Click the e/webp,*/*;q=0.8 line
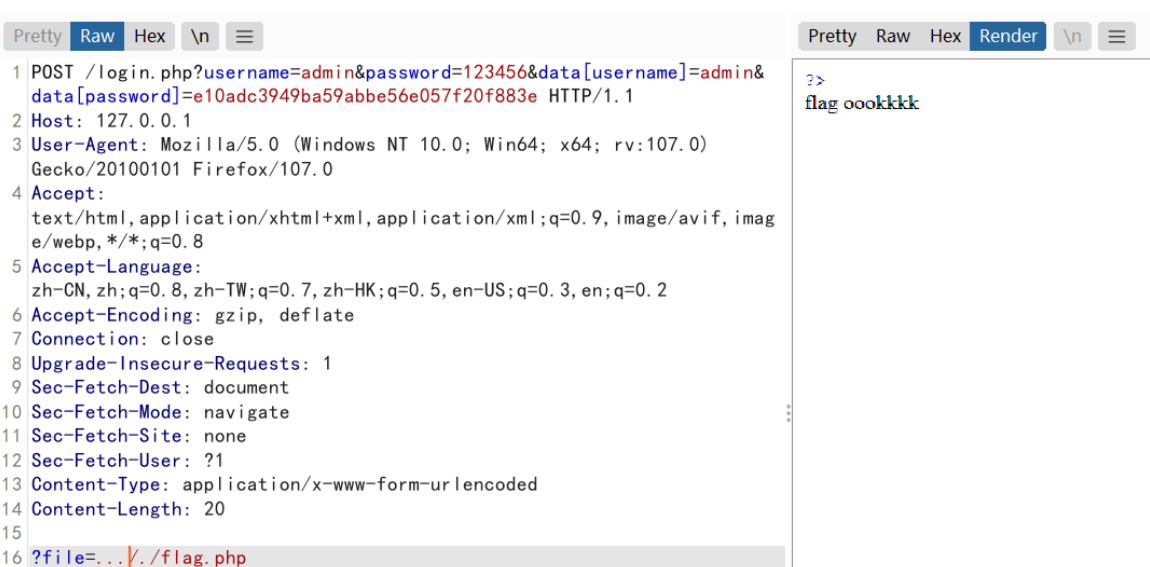1150x567 pixels. coord(117,242)
